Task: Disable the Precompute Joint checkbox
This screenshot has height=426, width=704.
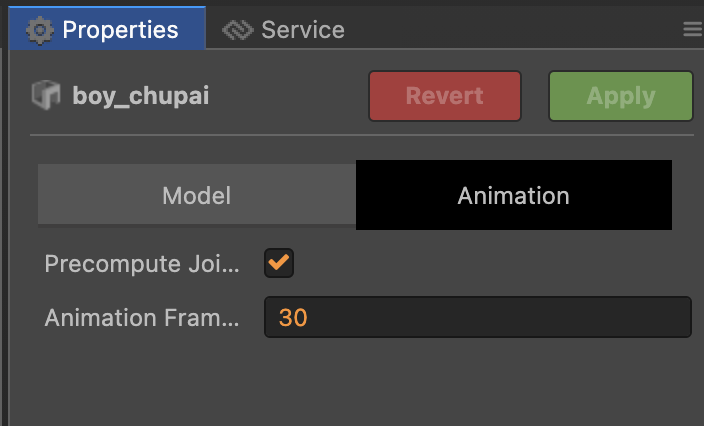Action: (x=279, y=264)
